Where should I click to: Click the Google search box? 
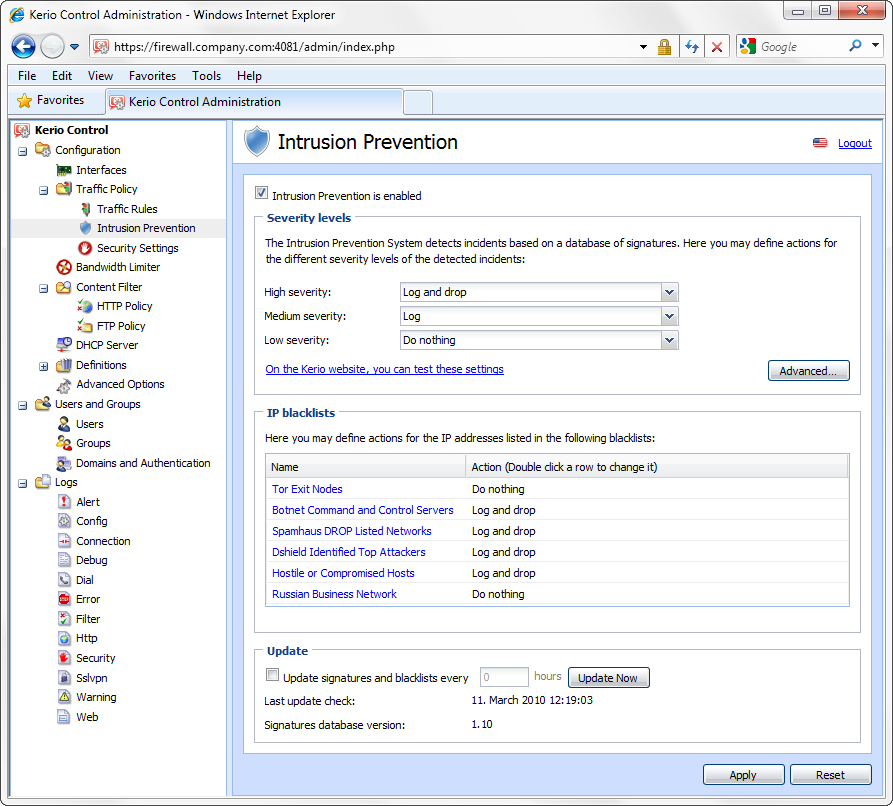coord(803,47)
